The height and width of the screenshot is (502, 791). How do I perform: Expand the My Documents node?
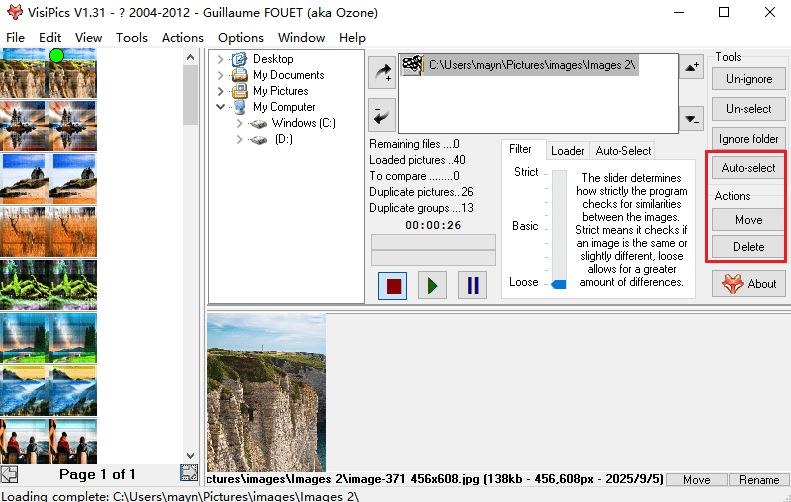(220, 75)
